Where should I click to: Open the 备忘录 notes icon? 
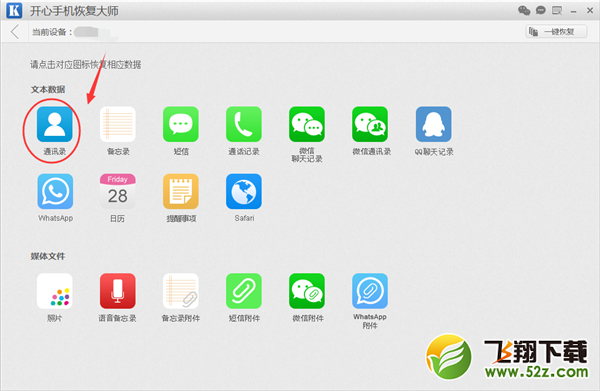click(118, 124)
